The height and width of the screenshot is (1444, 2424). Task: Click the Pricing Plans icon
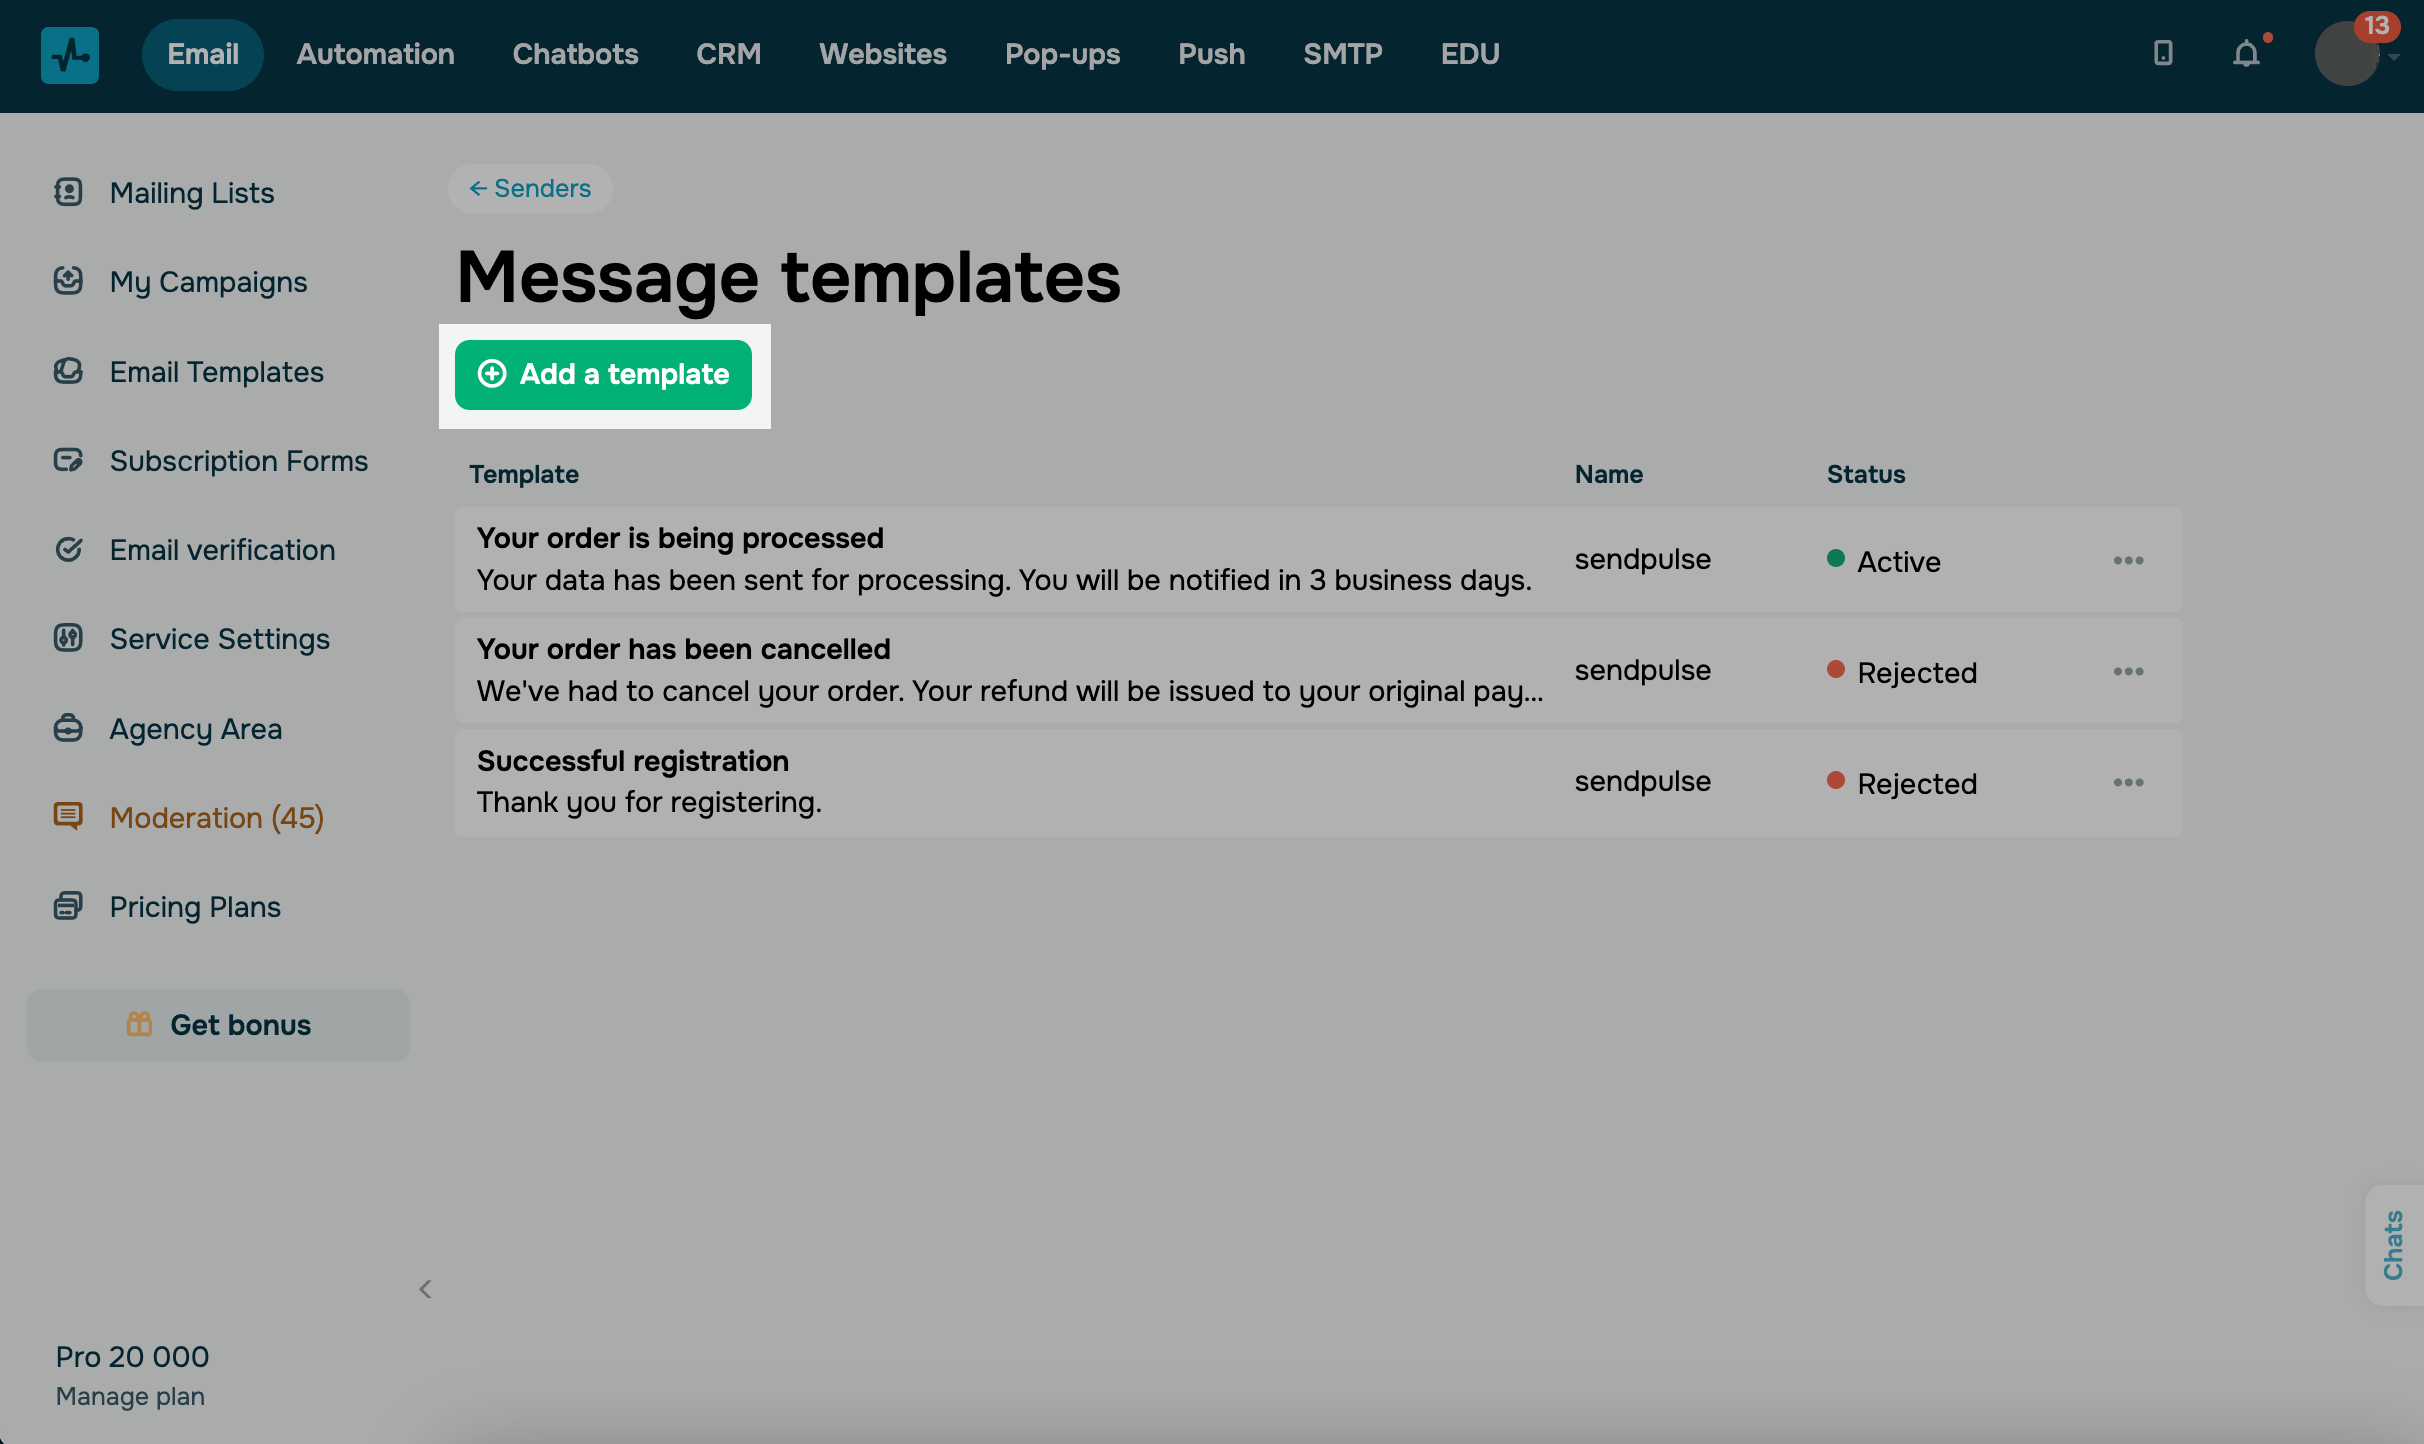click(x=68, y=906)
